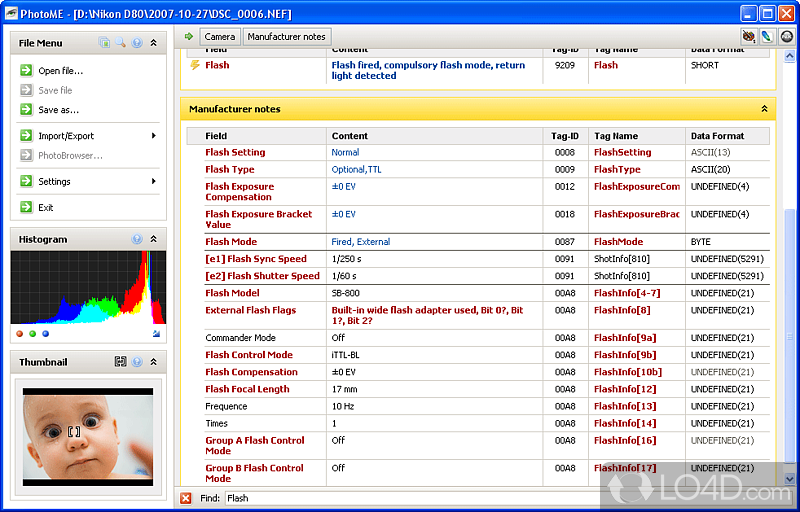Click the green arrow beside Save as
800x512 pixels.
[26, 110]
